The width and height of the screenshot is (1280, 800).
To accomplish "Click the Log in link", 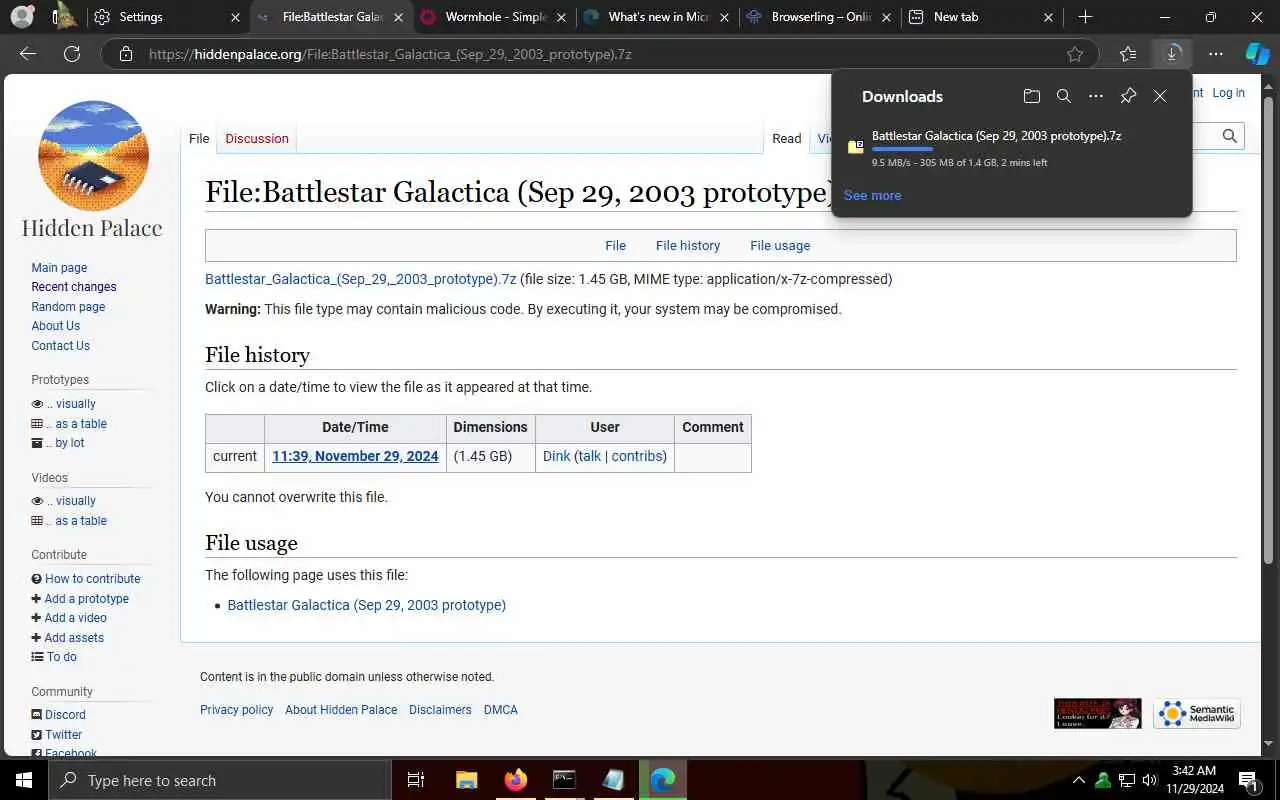I will [1228, 93].
